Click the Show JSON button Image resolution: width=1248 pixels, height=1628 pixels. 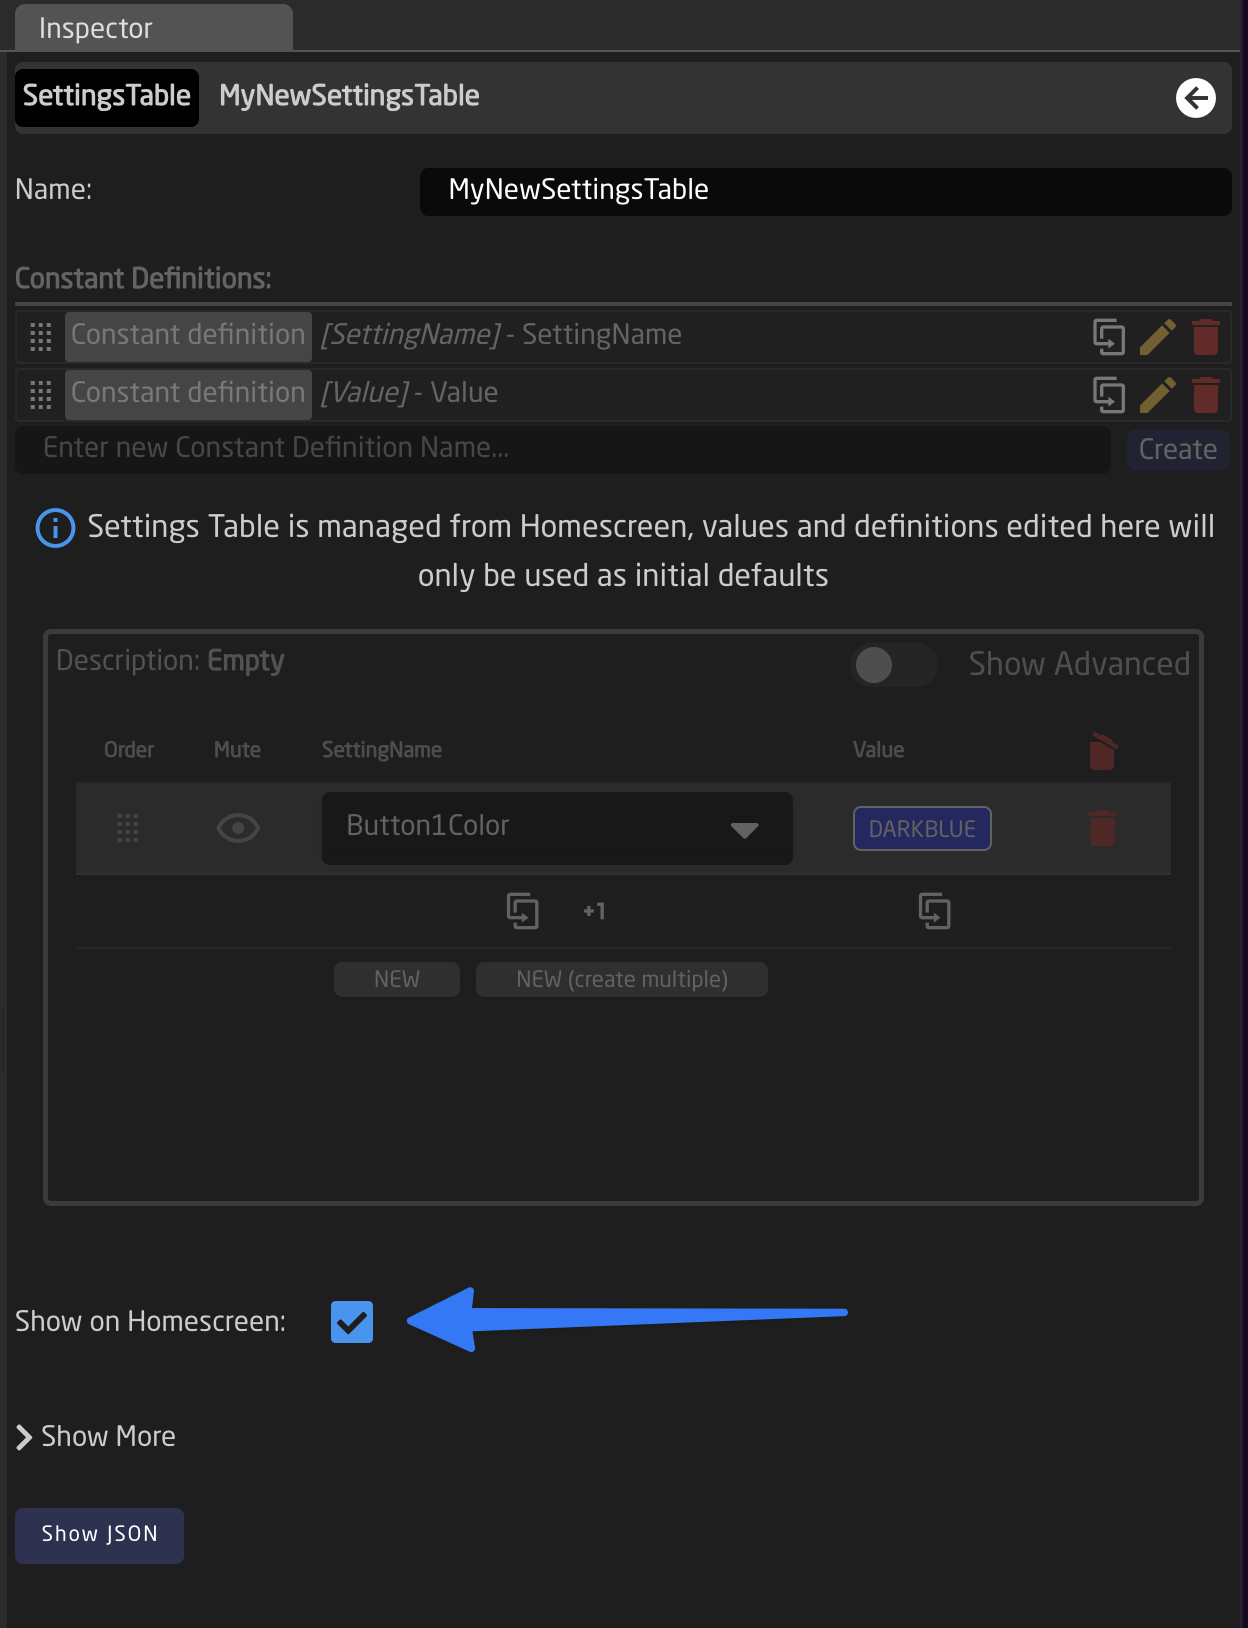(99, 1535)
